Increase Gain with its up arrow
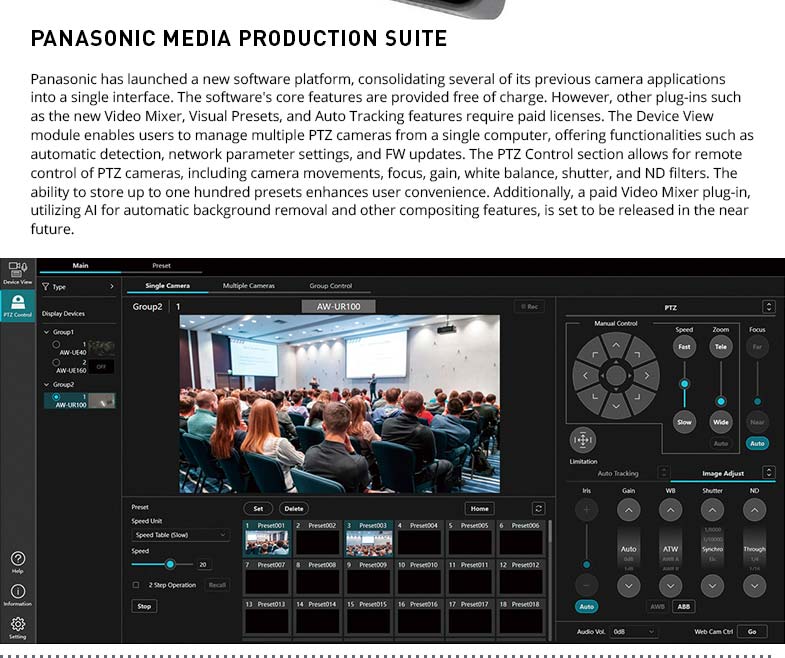Screen dimensions: 785x658 point(628,510)
